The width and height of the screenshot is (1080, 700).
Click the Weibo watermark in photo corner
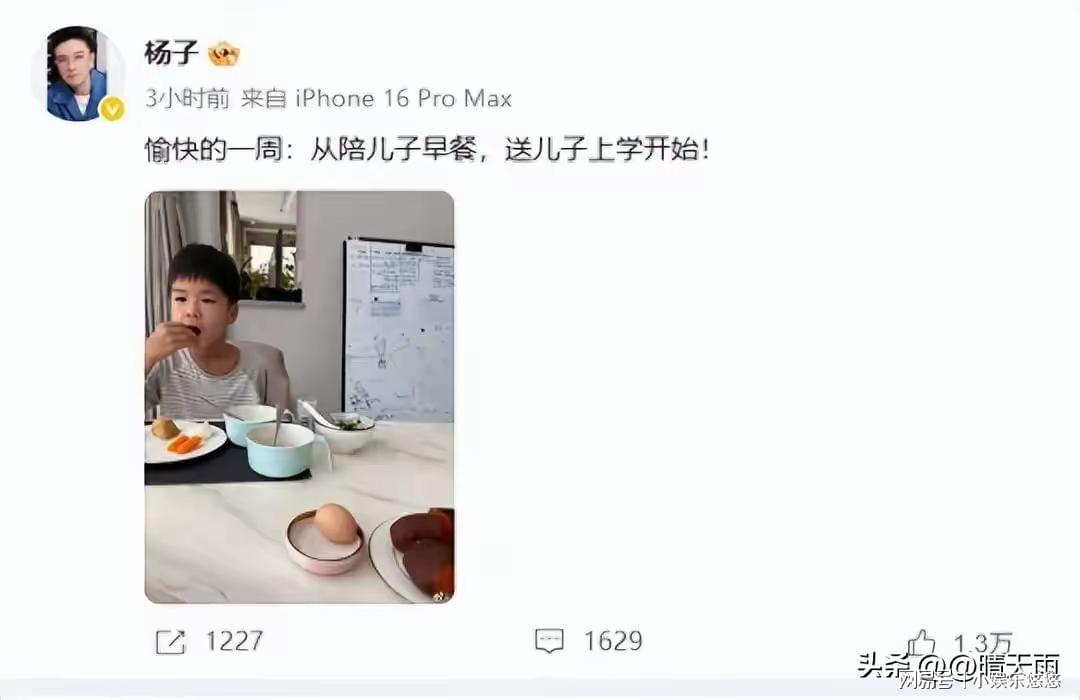(x=439, y=595)
